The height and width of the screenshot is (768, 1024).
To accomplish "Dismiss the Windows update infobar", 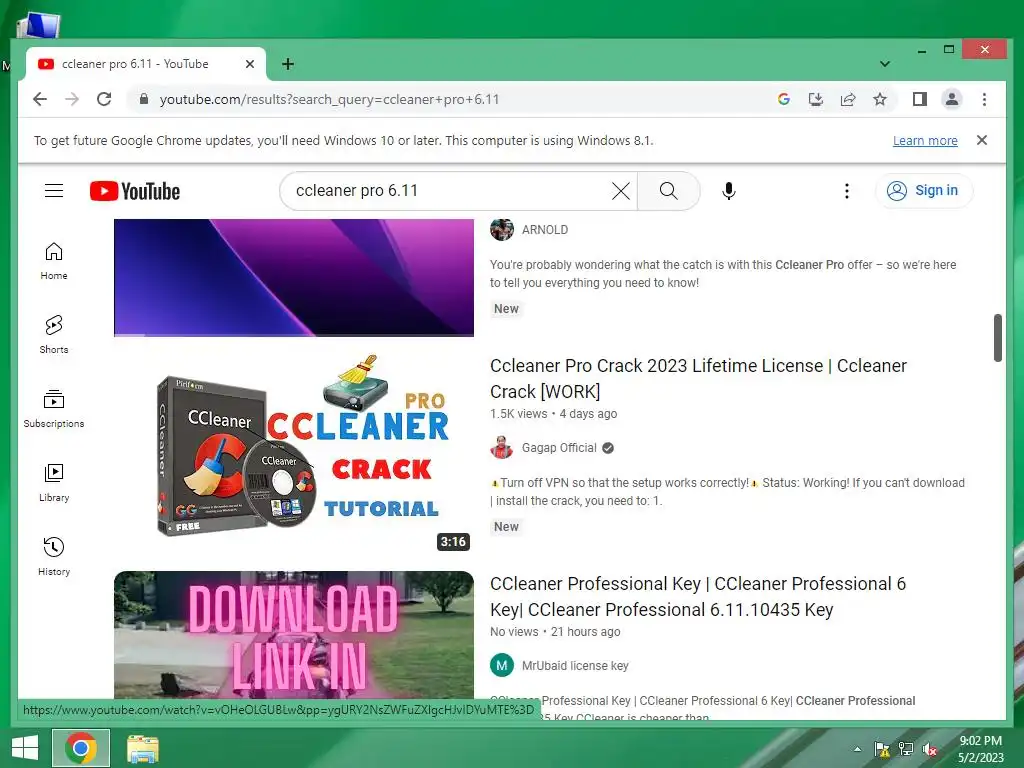I will pyautogui.click(x=982, y=140).
